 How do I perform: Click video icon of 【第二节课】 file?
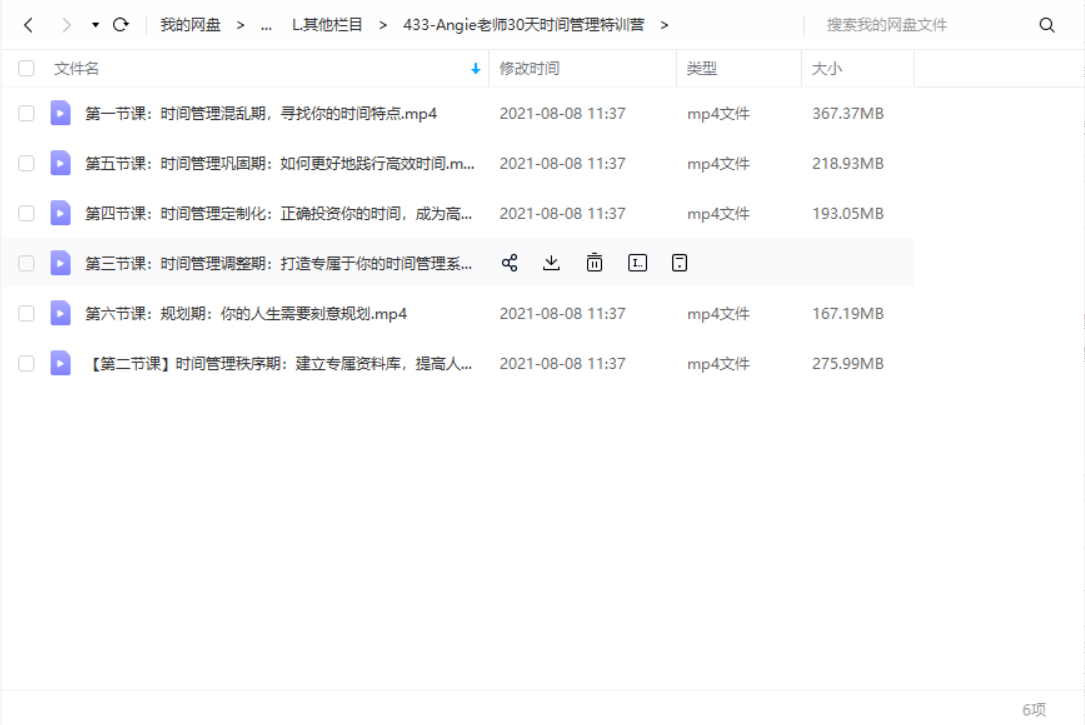60,363
